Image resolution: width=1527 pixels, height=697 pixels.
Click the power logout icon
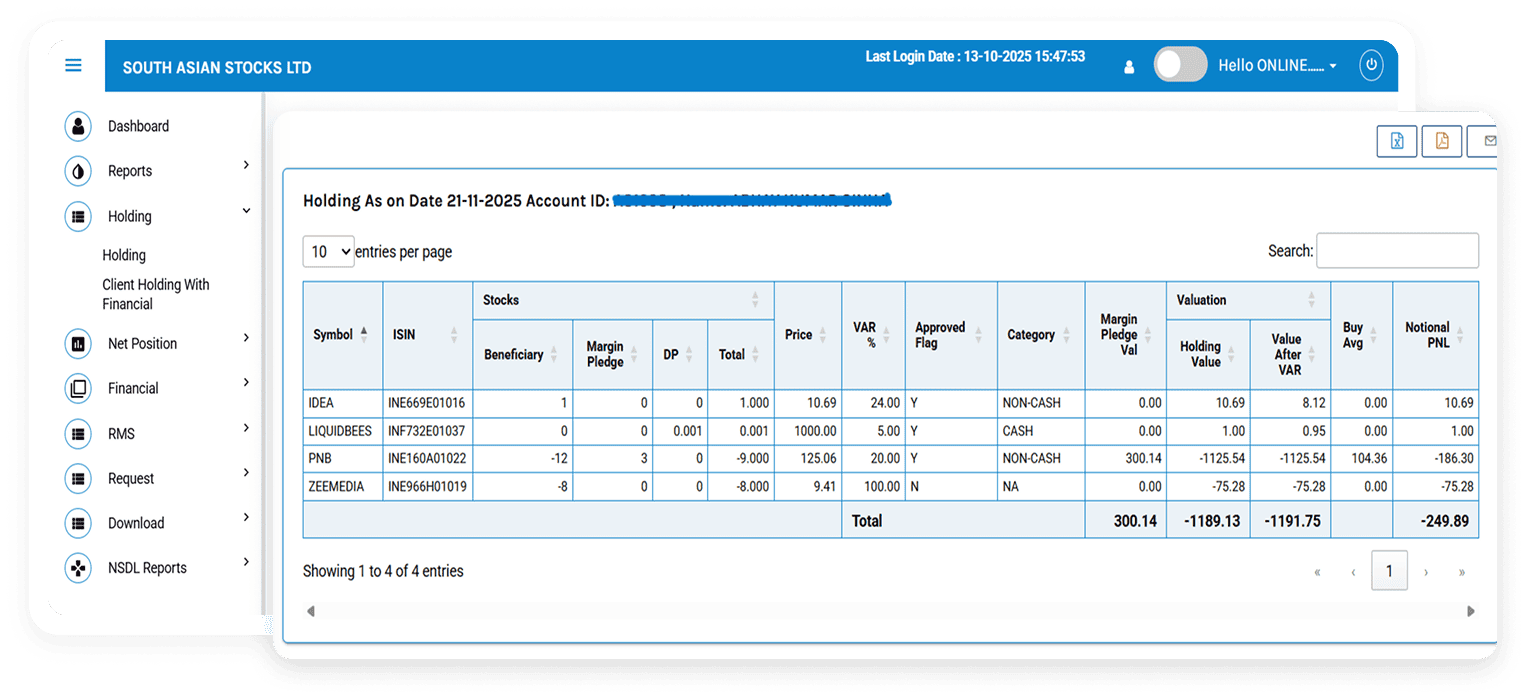(1371, 66)
